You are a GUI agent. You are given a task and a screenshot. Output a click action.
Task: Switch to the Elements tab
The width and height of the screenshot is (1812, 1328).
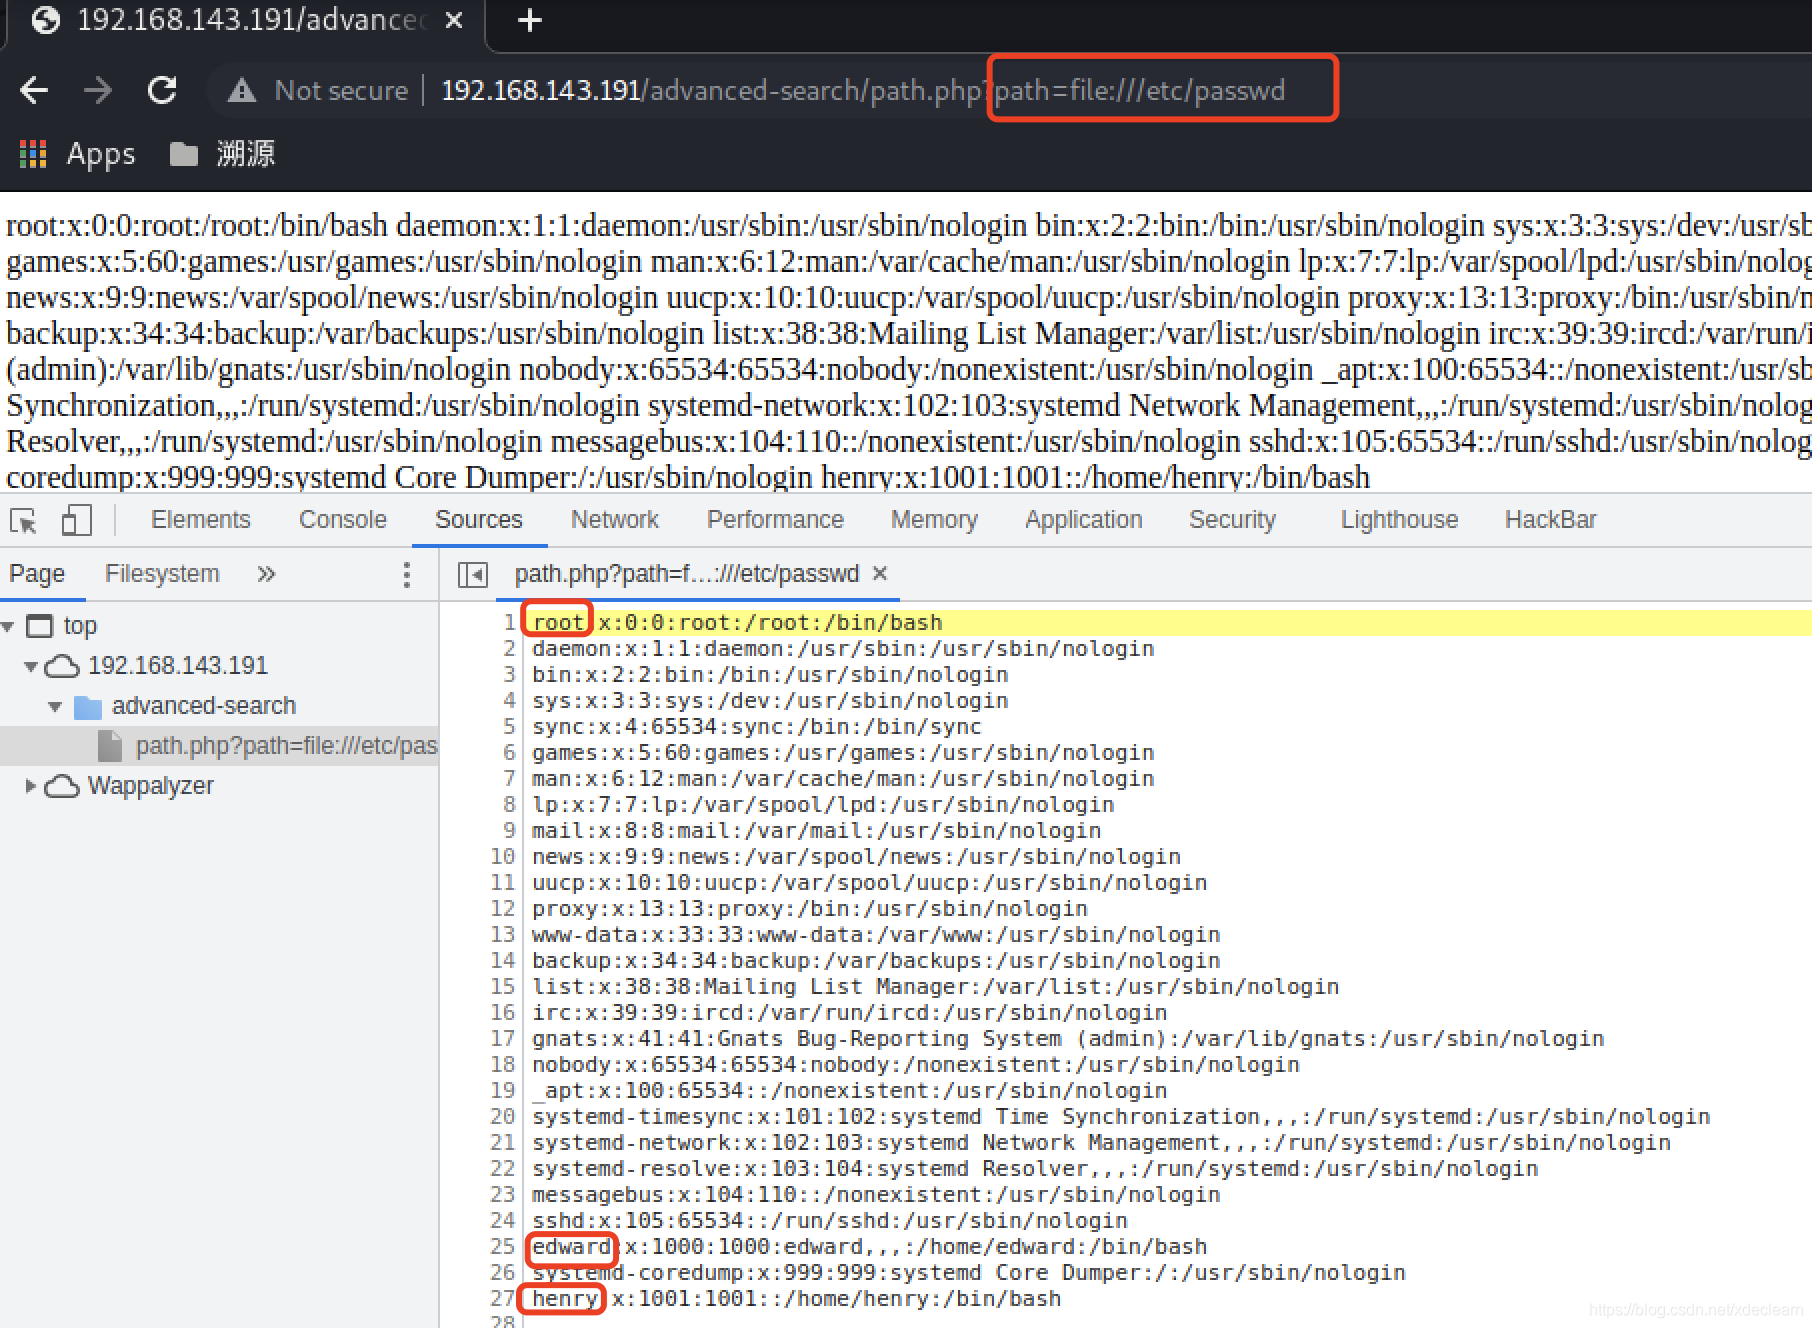(201, 520)
